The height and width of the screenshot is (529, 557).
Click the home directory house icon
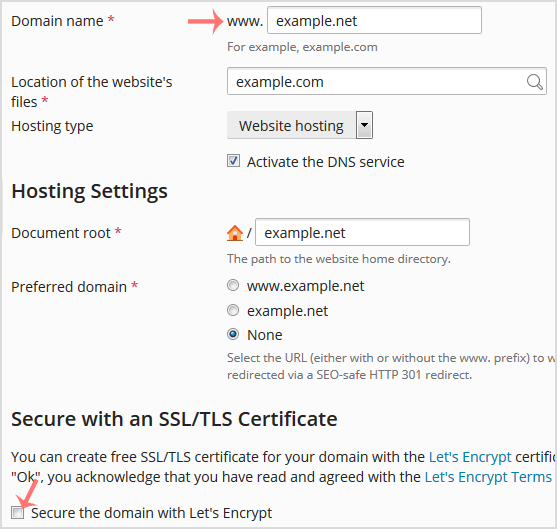(235, 233)
